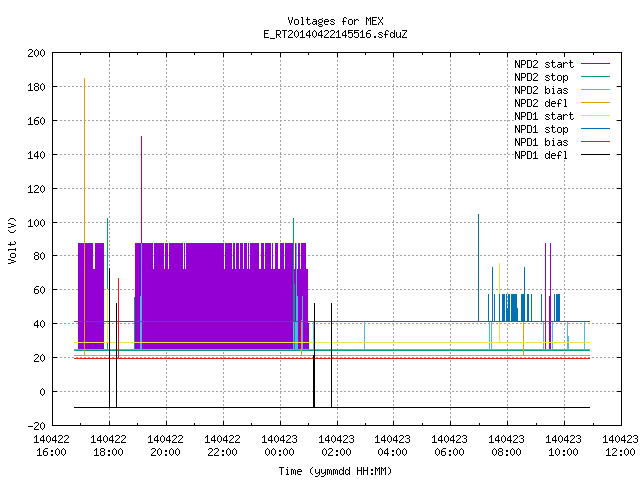The height and width of the screenshot is (480, 640).
Task: Click the purple NPD2 start legend line
Action: click(595, 64)
